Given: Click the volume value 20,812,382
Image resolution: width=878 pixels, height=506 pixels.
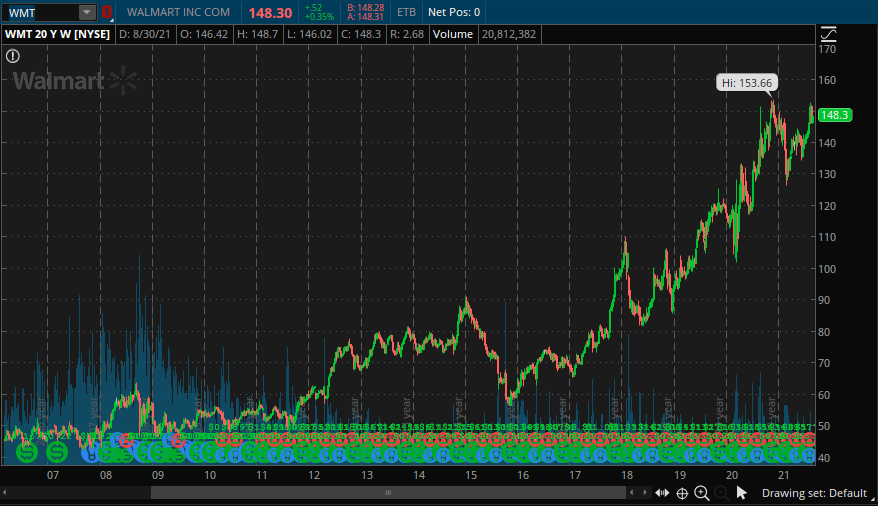Looking at the screenshot, I should (x=509, y=34).
